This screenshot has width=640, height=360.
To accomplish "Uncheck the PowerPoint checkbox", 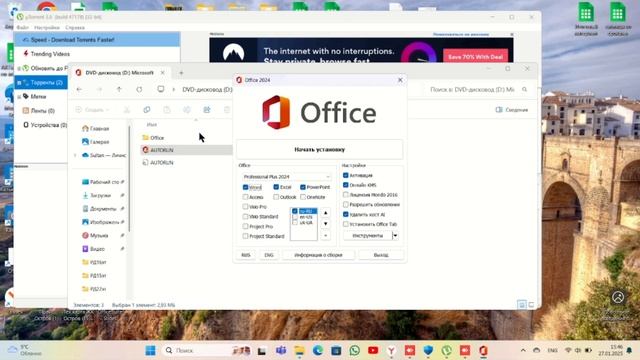I will click(x=303, y=187).
